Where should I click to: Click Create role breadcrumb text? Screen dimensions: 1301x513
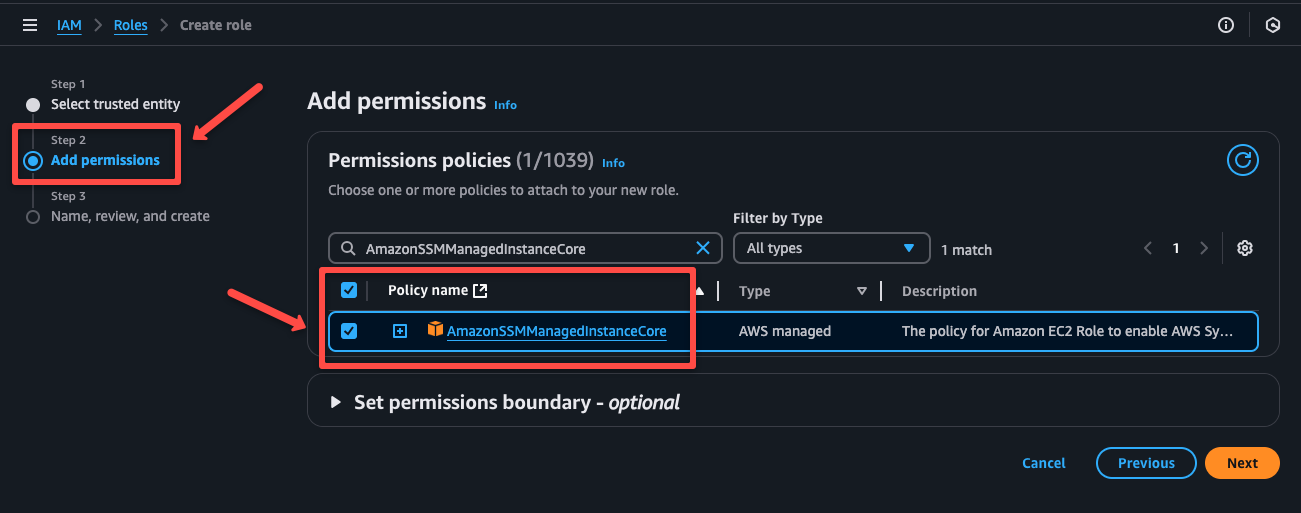[x=216, y=25]
